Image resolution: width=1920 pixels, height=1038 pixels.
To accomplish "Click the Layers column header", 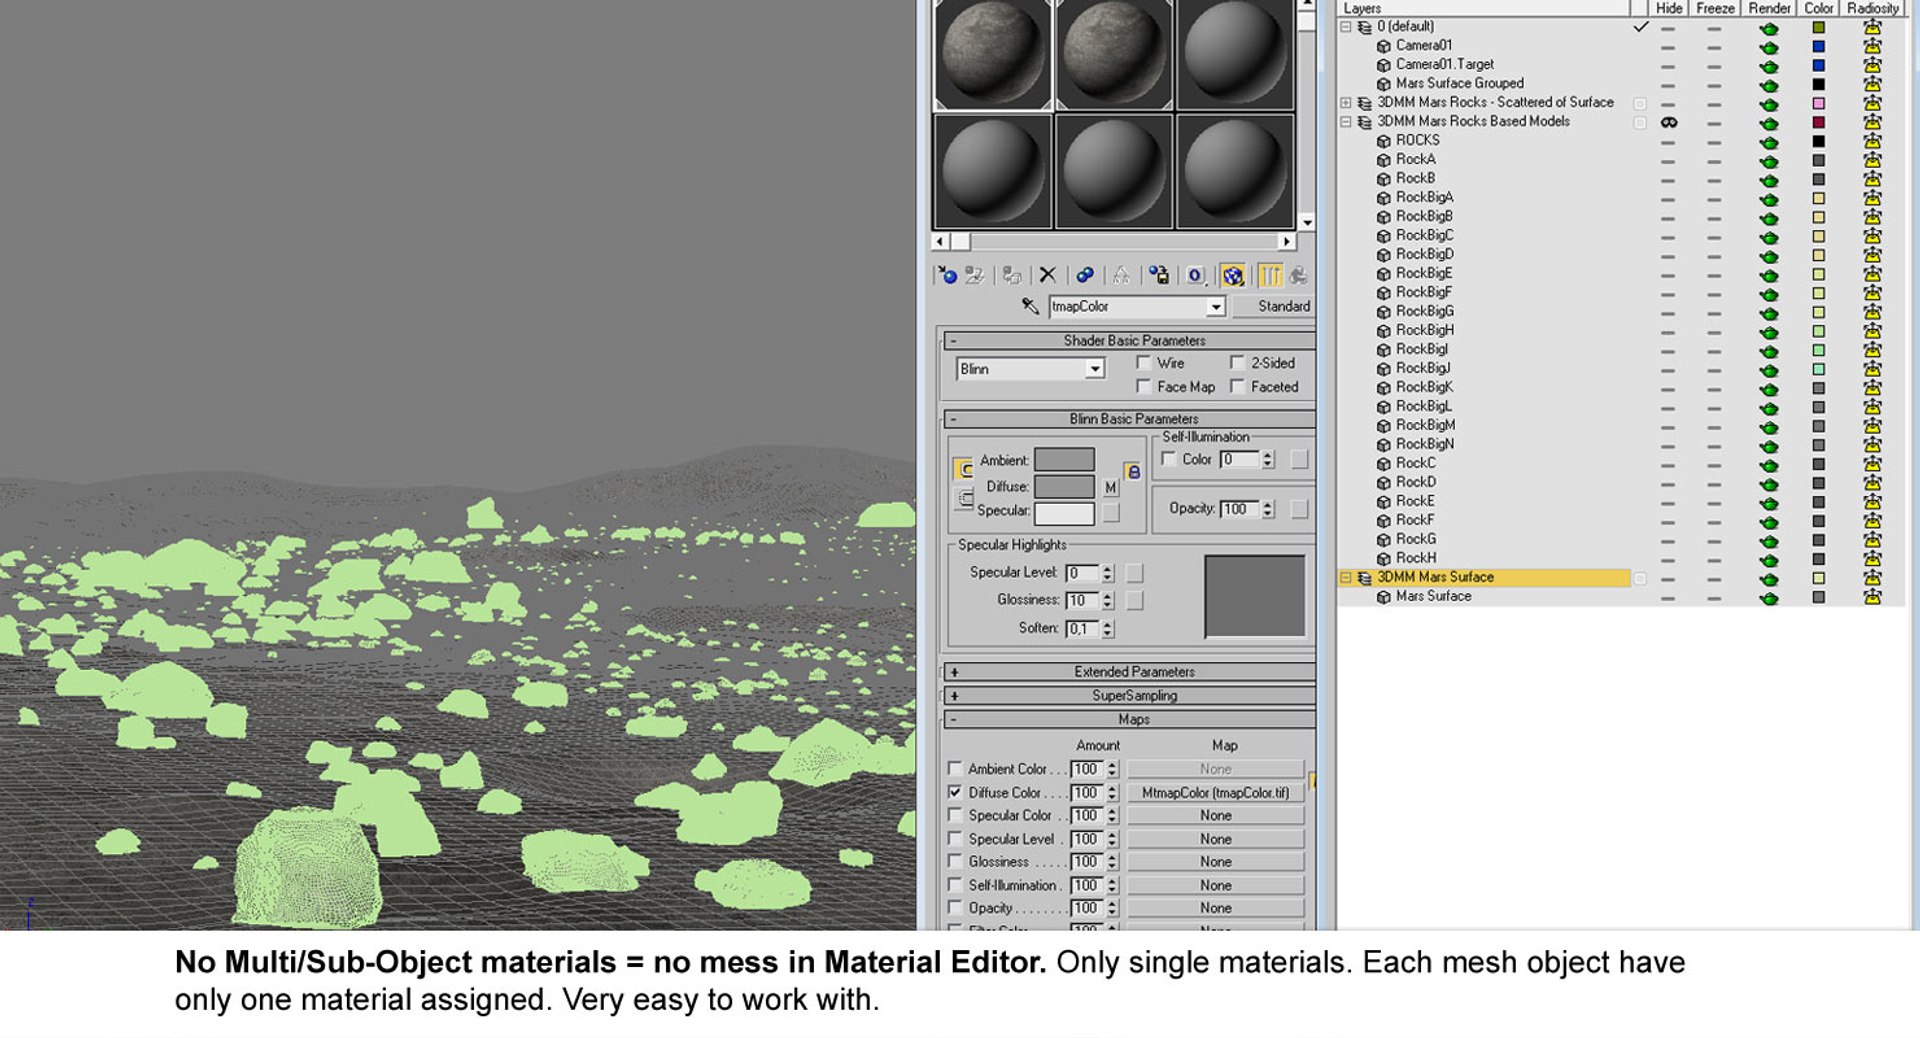I will (1485, 8).
